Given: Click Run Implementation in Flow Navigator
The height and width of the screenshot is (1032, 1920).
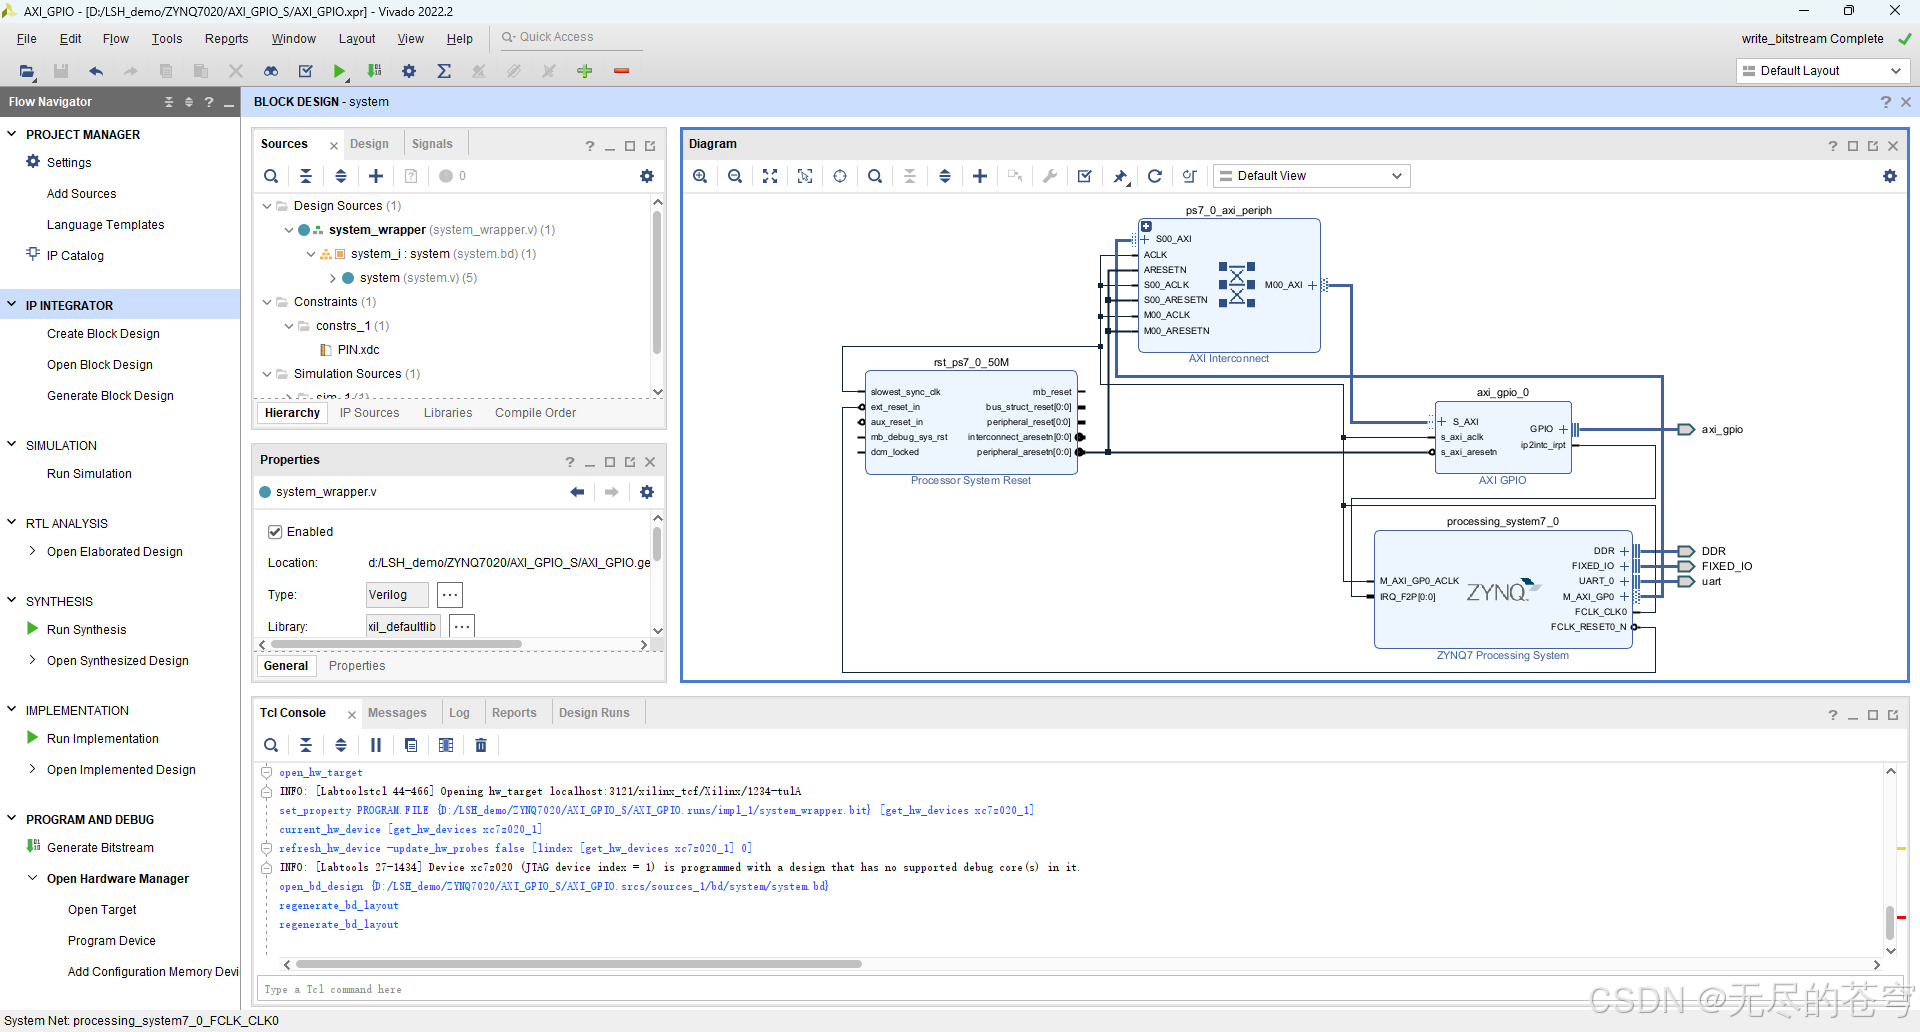Looking at the screenshot, I should coord(103,739).
